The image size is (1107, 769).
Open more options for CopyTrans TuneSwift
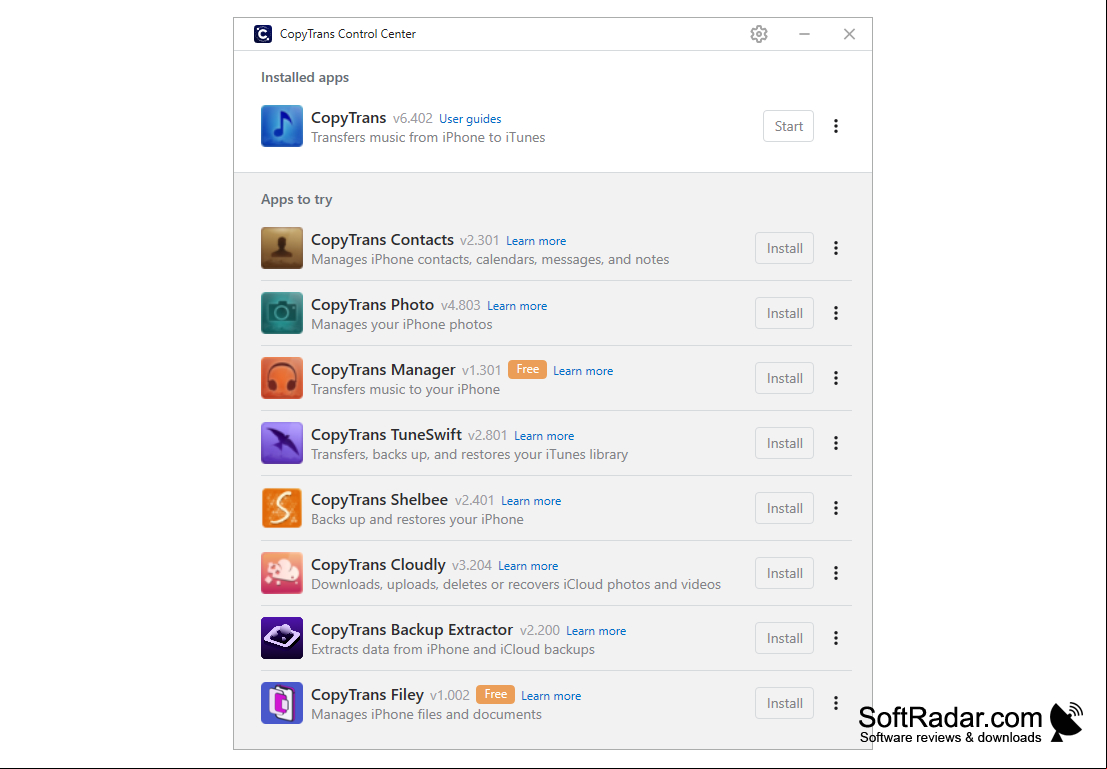pos(836,443)
